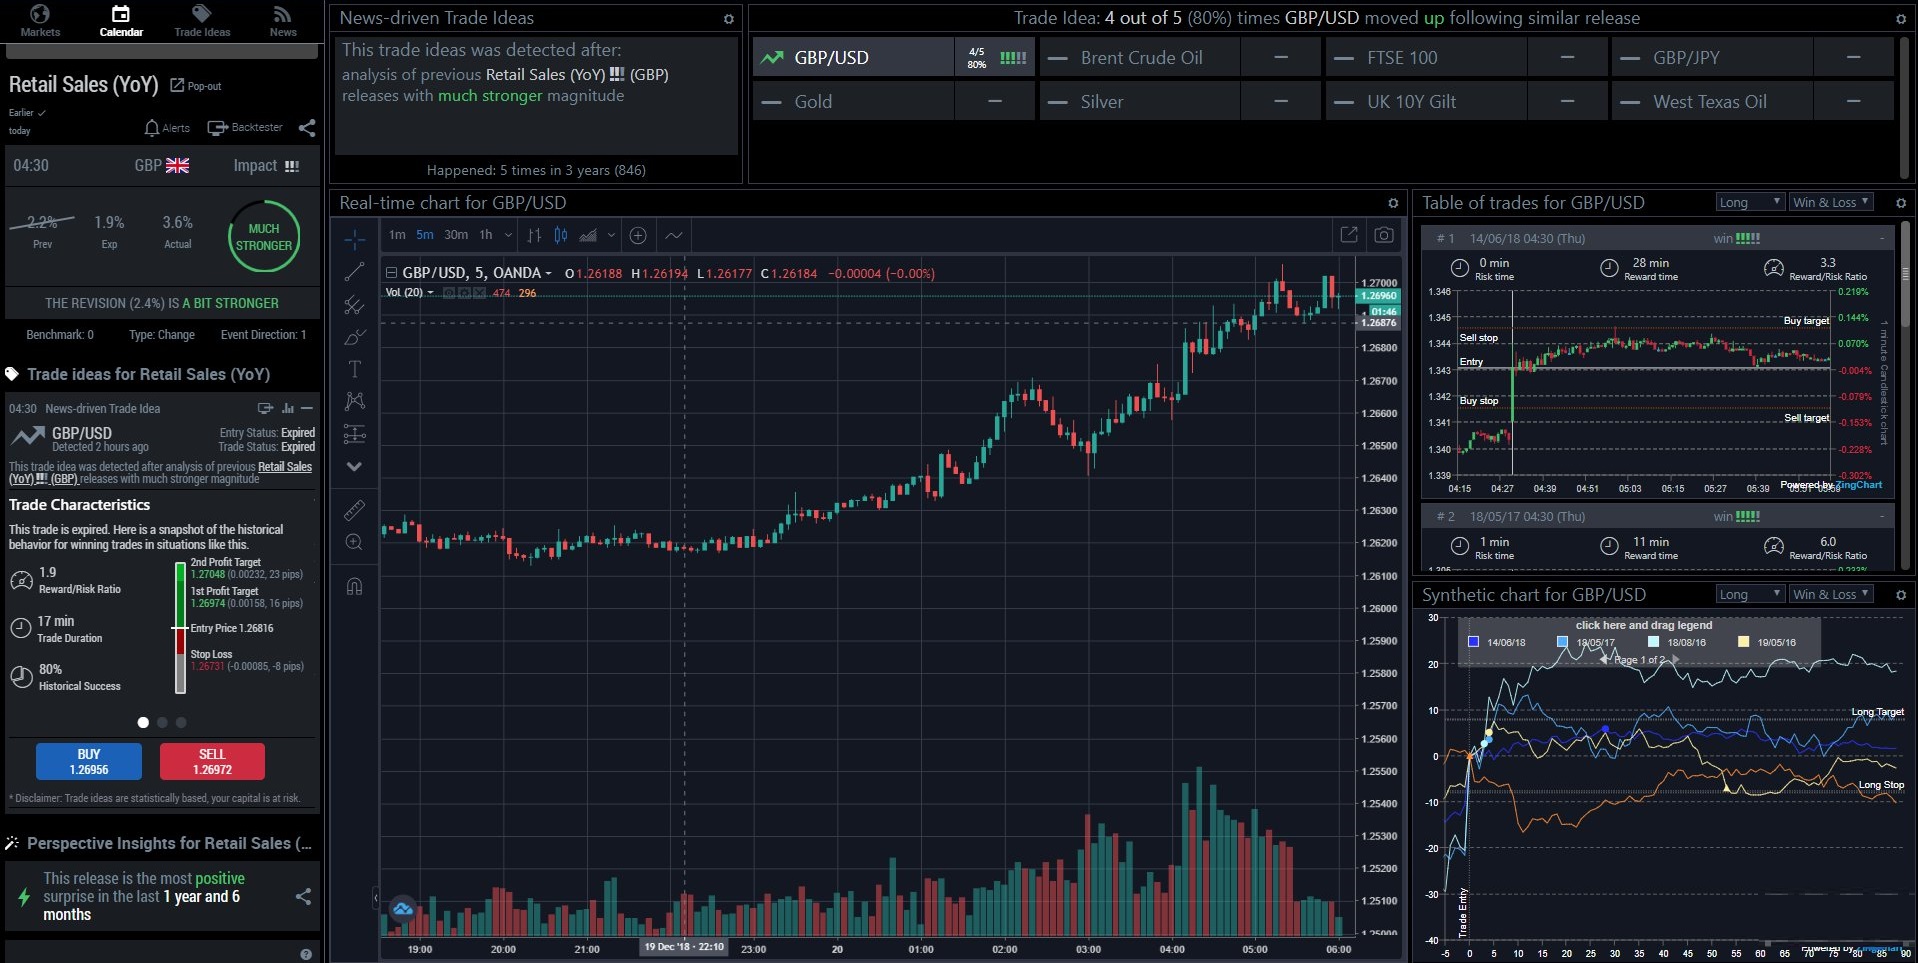Select the trend line drawing tool
The height and width of the screenshot is (963, 1918).
pos(354,272)
